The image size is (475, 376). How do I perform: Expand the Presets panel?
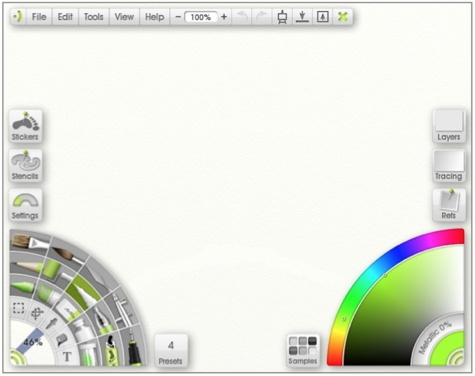click(171, 351)
